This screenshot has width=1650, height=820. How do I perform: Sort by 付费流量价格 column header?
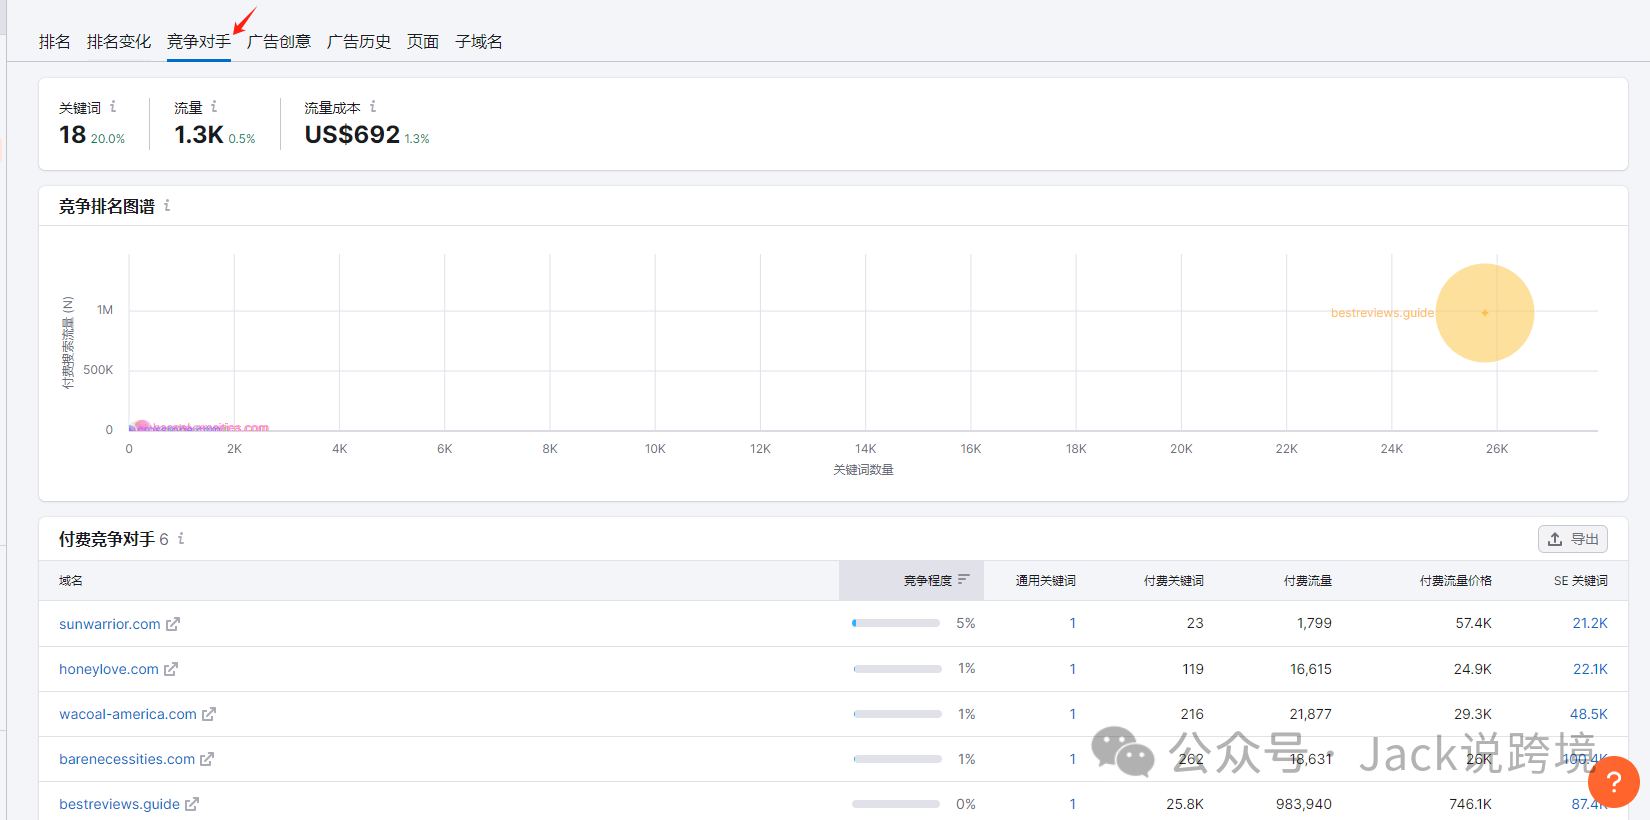pos(1456,580)
